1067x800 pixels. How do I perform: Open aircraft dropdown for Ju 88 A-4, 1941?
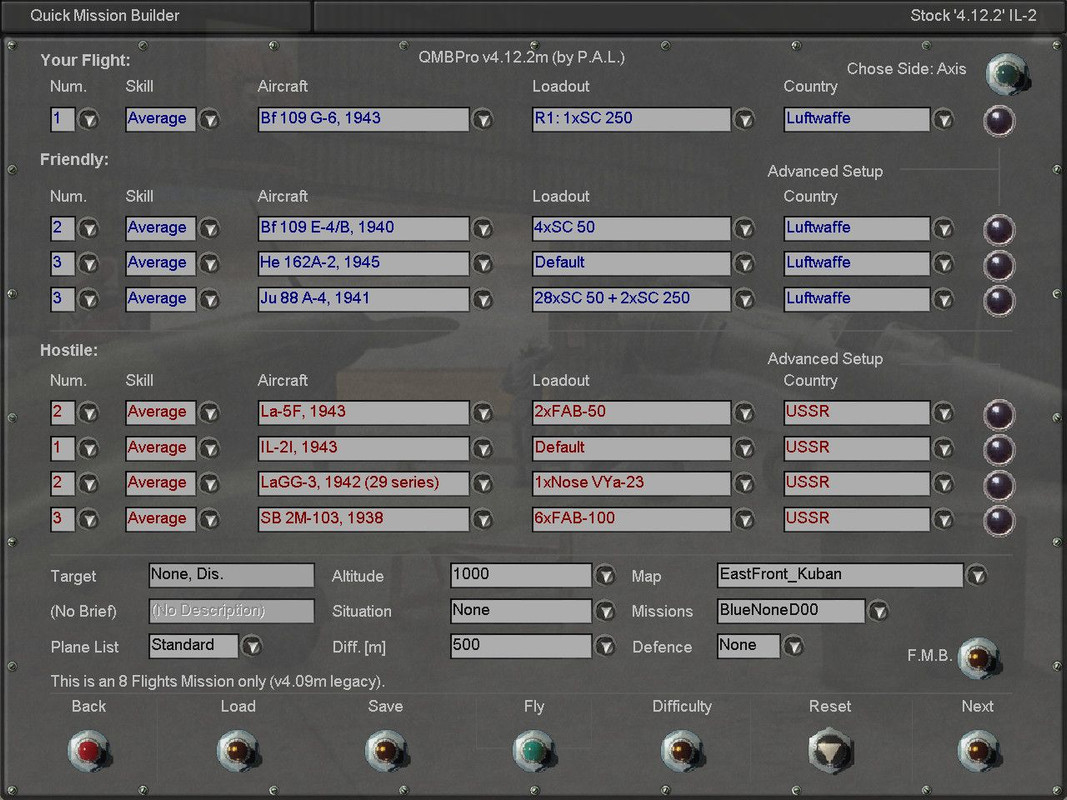click(x=482, y=299)
